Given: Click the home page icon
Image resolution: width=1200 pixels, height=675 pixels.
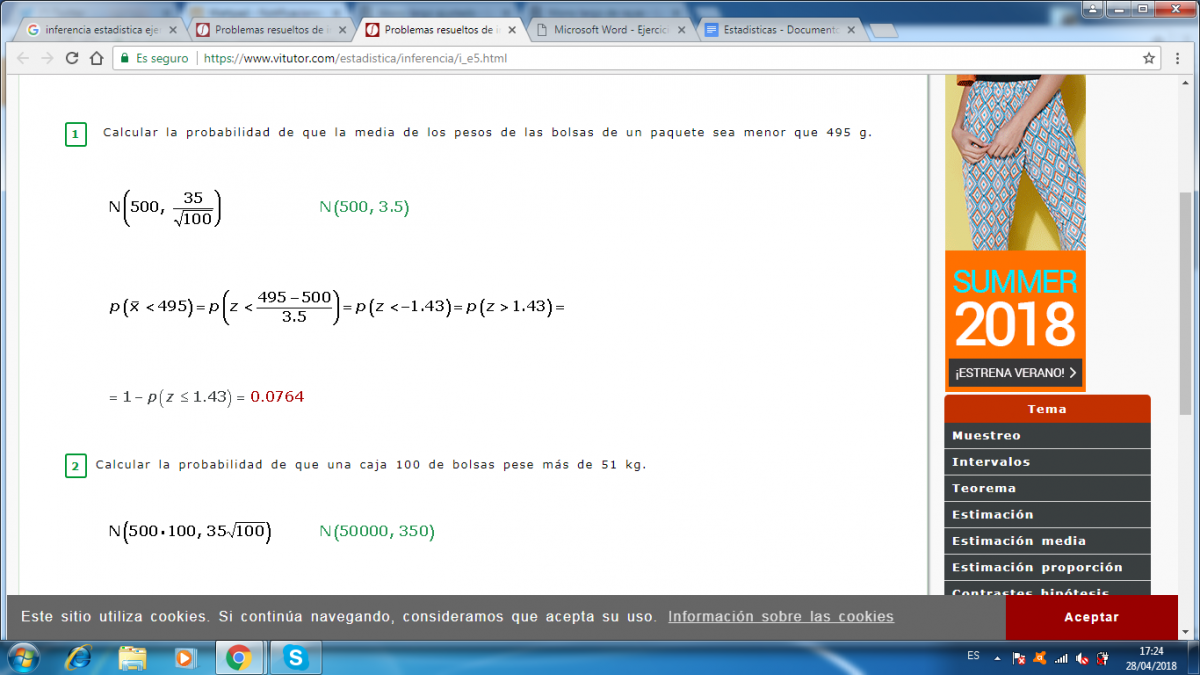Looking at the screenshot, I should (96, 58).
